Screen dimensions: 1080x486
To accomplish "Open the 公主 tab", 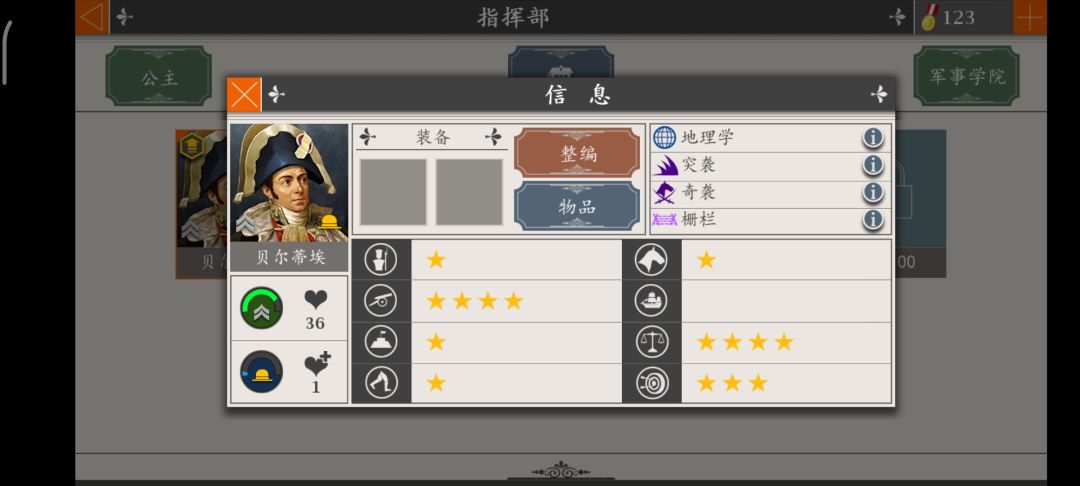I will click(x=159, y=76).
